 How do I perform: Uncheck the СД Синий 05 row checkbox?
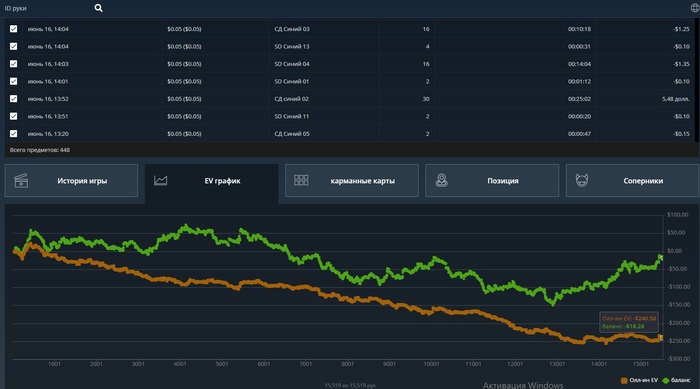[x=13, y=134]
